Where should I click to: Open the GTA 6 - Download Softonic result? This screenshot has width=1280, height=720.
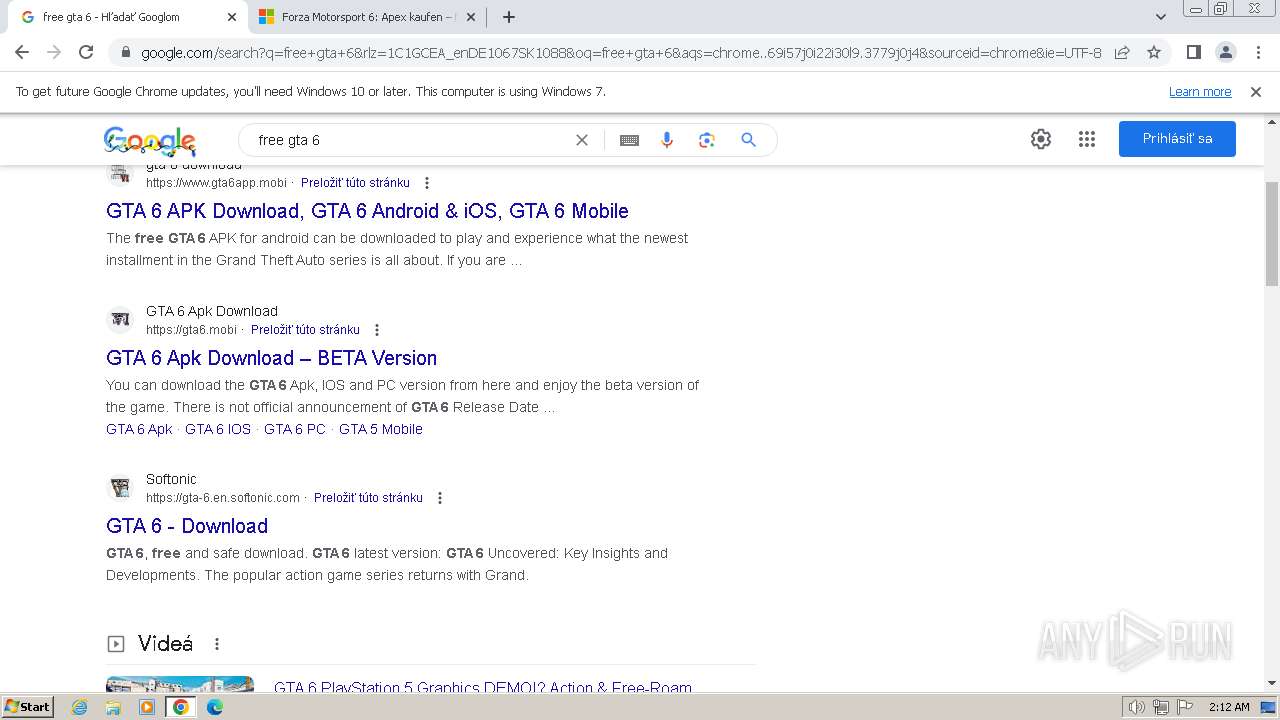187,526
